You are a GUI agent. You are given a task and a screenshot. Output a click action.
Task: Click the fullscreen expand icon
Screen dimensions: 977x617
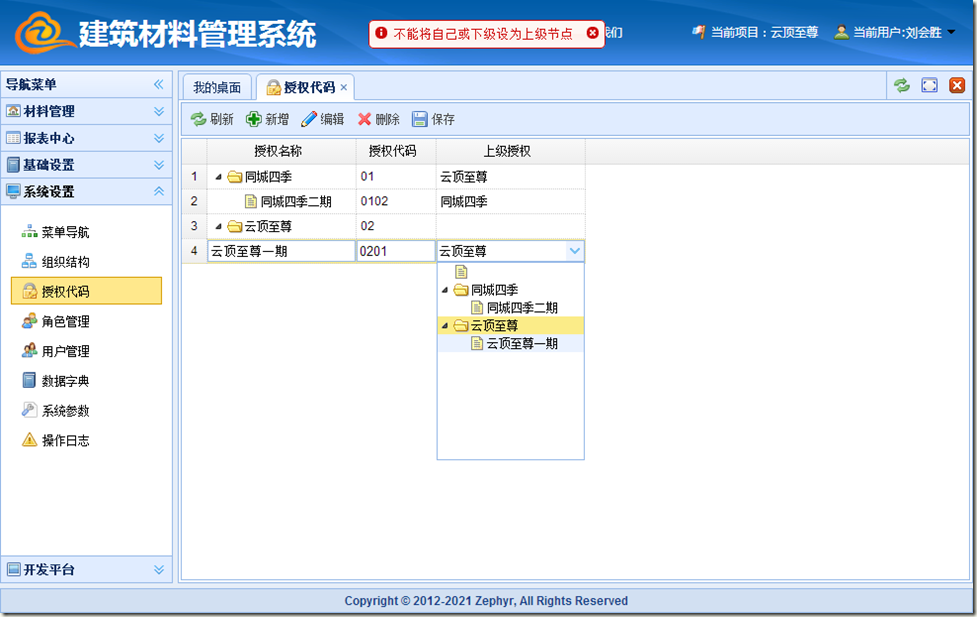929,86
